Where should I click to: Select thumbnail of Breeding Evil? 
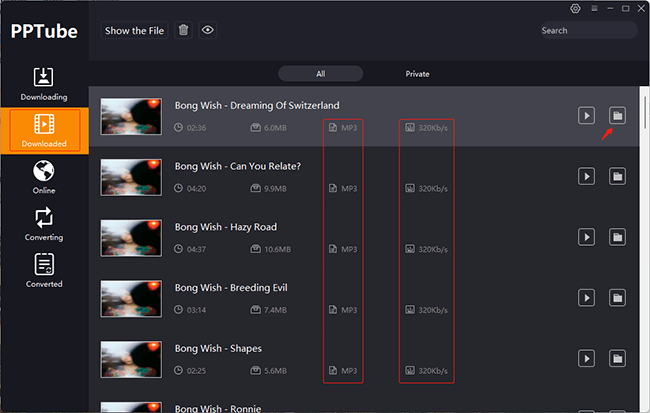(x=131, y=299)
